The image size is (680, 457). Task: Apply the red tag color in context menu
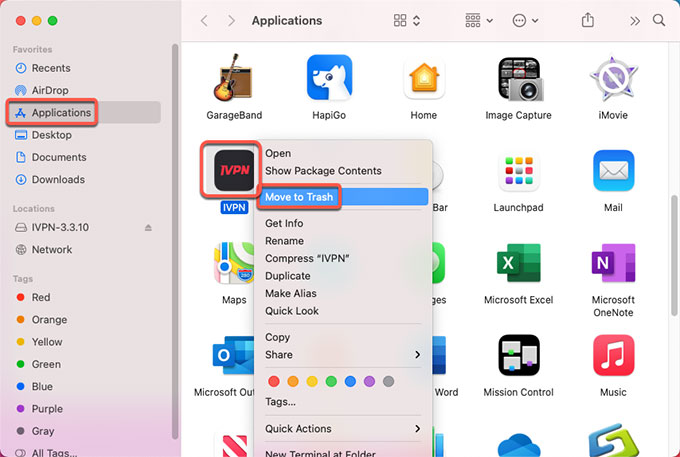pos(273,381)
